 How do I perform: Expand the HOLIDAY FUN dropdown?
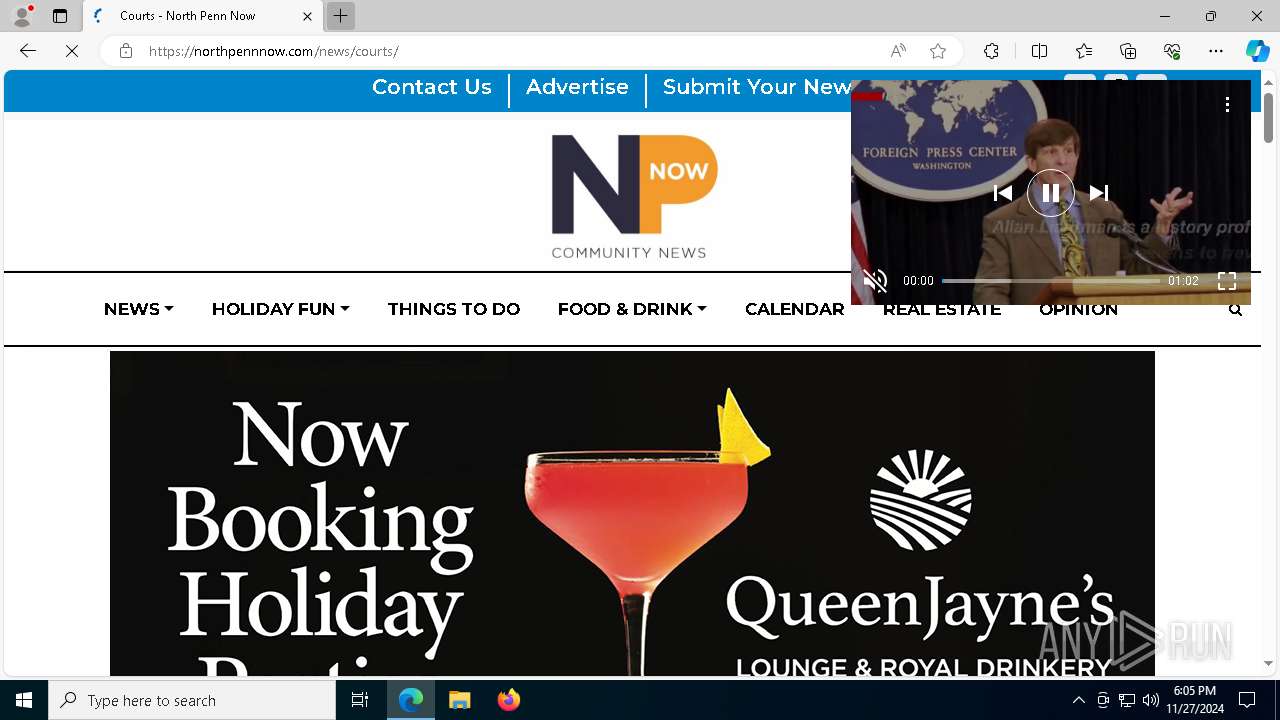[x=281, y=309]
